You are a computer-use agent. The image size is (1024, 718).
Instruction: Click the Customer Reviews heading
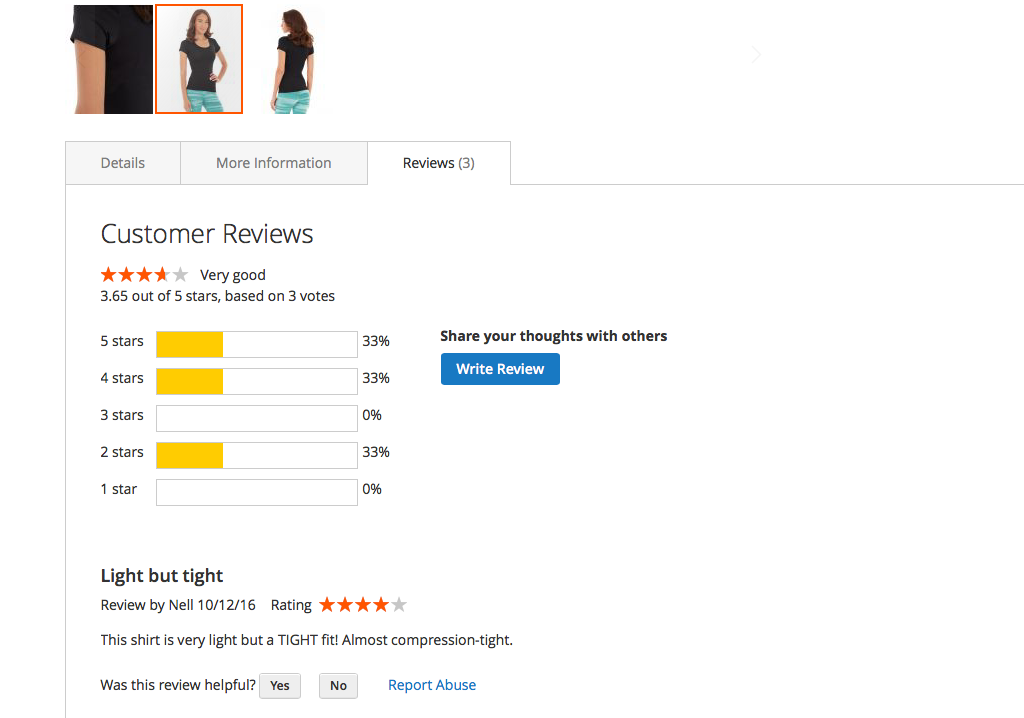(x=207, y=234)
